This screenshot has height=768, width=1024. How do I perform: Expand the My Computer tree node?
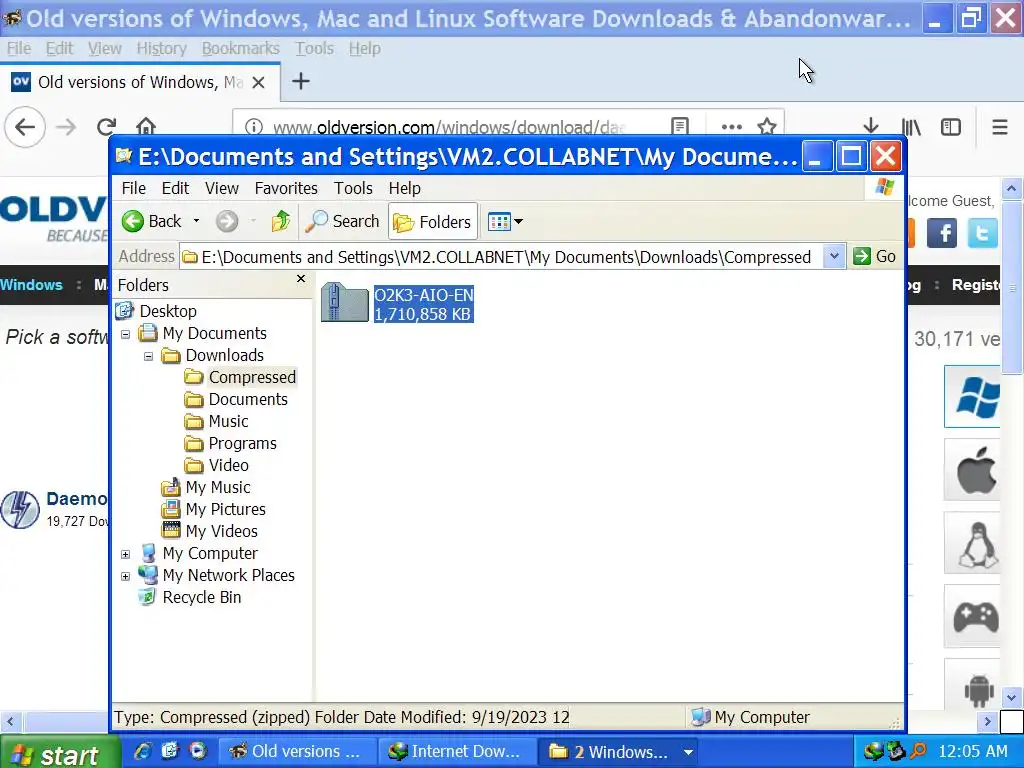(x=125, y=554)
